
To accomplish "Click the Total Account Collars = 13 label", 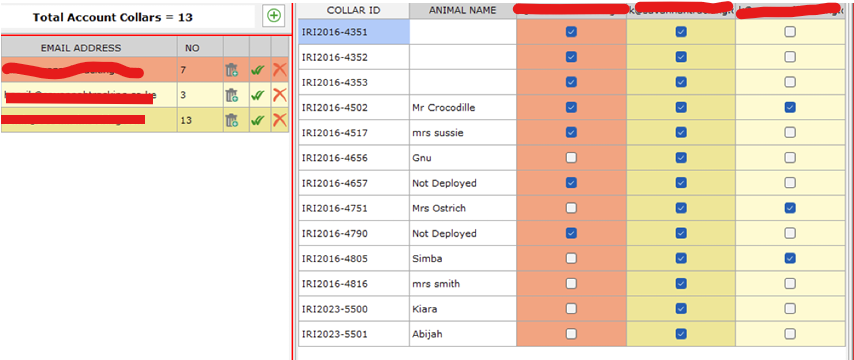I will tap(113, 17).
